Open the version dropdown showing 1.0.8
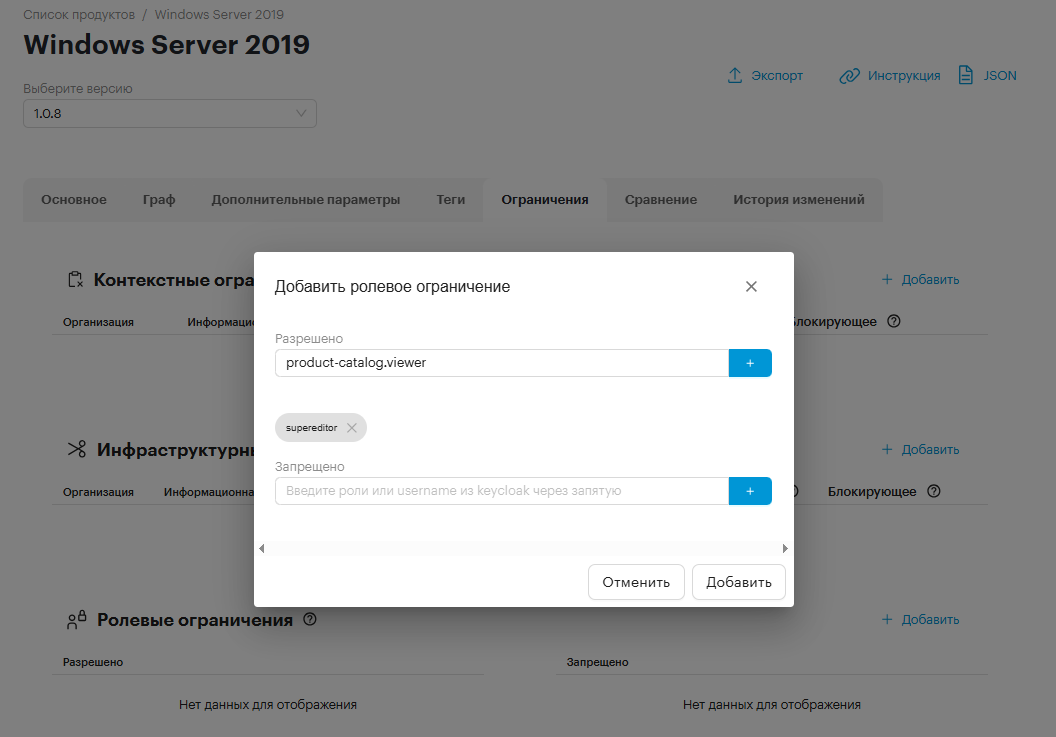 (170, 113)
